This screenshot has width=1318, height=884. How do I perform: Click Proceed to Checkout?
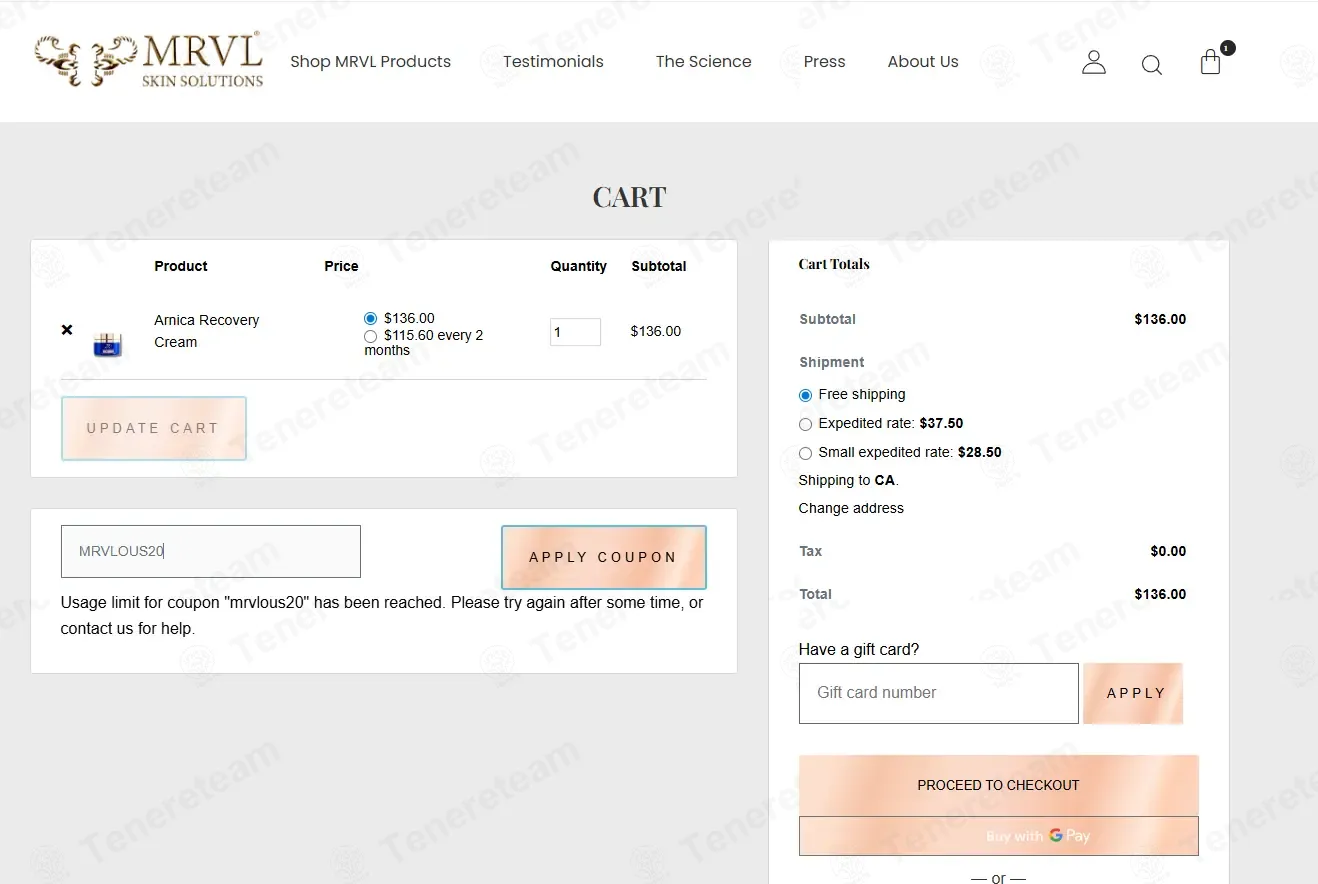click(x=998, y=785)
